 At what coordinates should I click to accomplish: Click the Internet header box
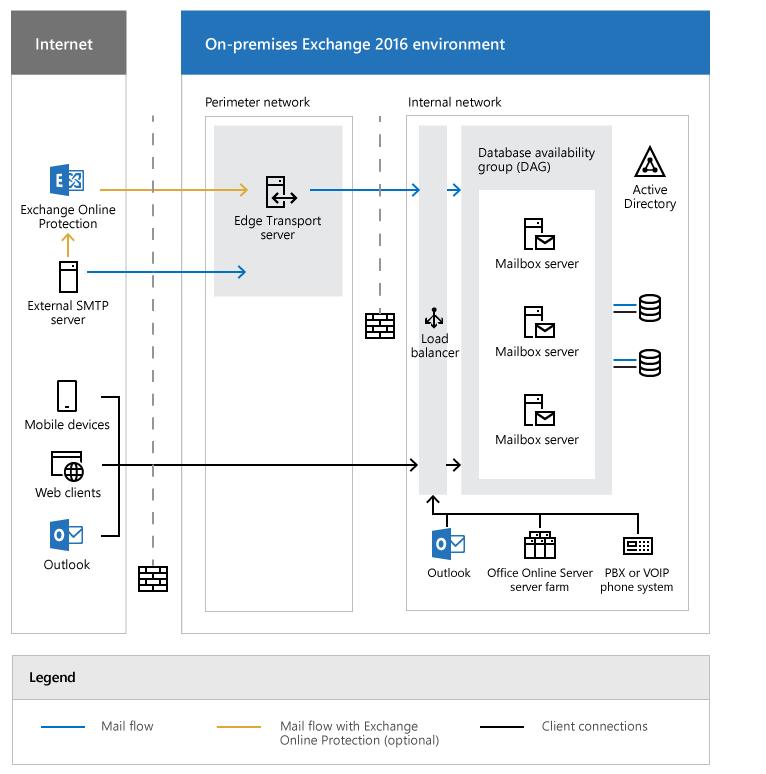coord(69,43)
